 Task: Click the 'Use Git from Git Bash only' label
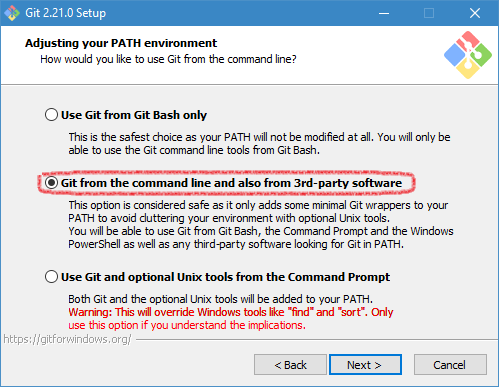click(x=134, y=115)
